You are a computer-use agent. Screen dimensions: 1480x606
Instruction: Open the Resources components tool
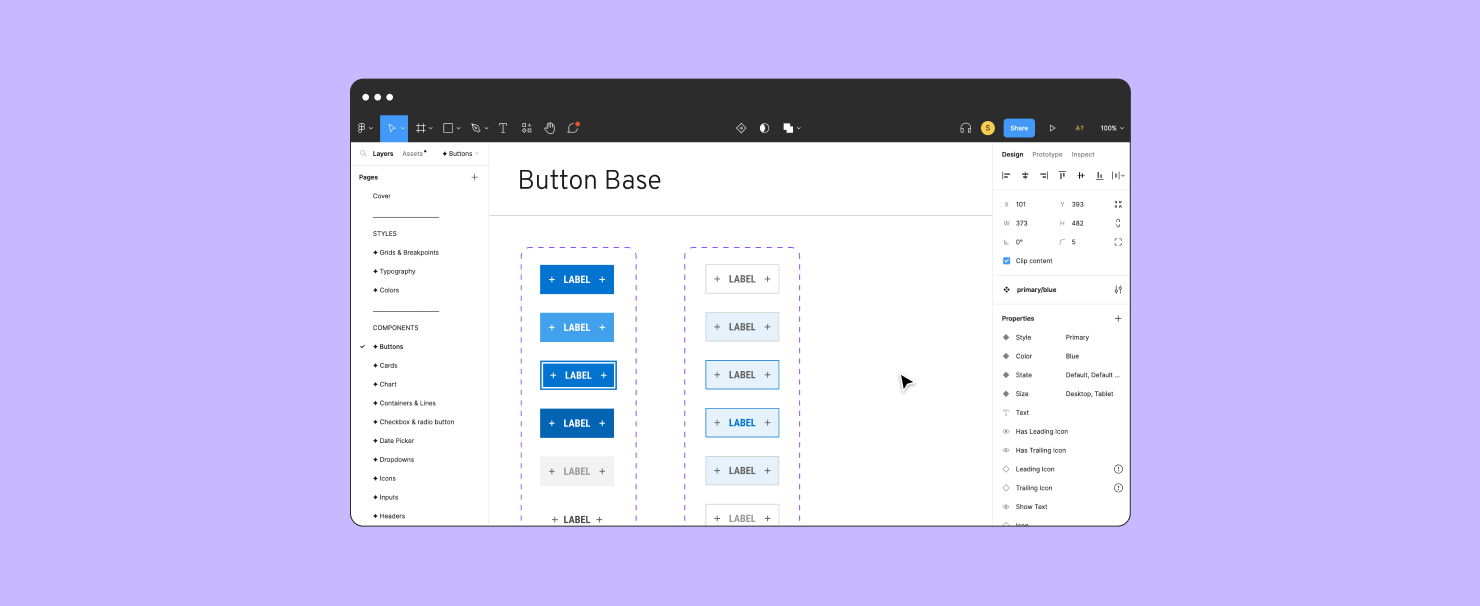coord(526,128)
